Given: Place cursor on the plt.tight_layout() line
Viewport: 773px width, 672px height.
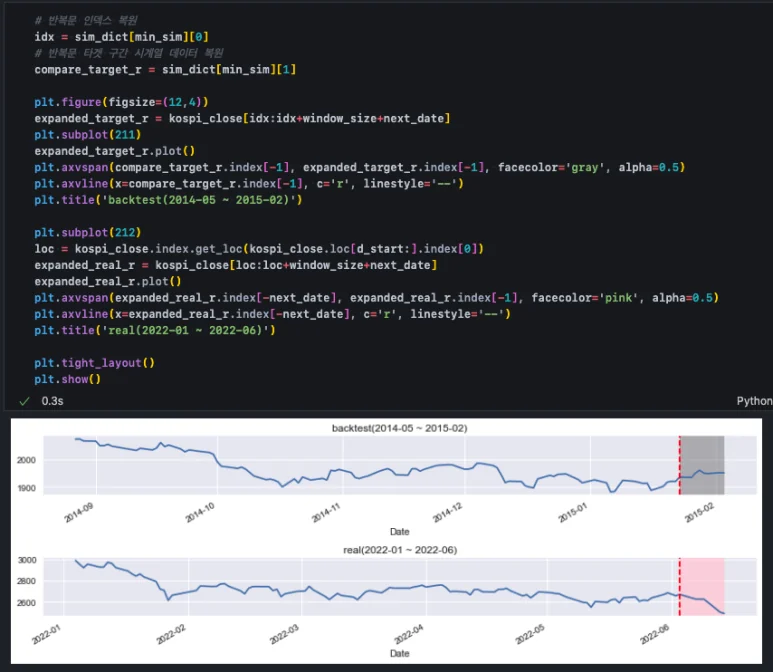Looking at the screenshot, I should [94, 363].
